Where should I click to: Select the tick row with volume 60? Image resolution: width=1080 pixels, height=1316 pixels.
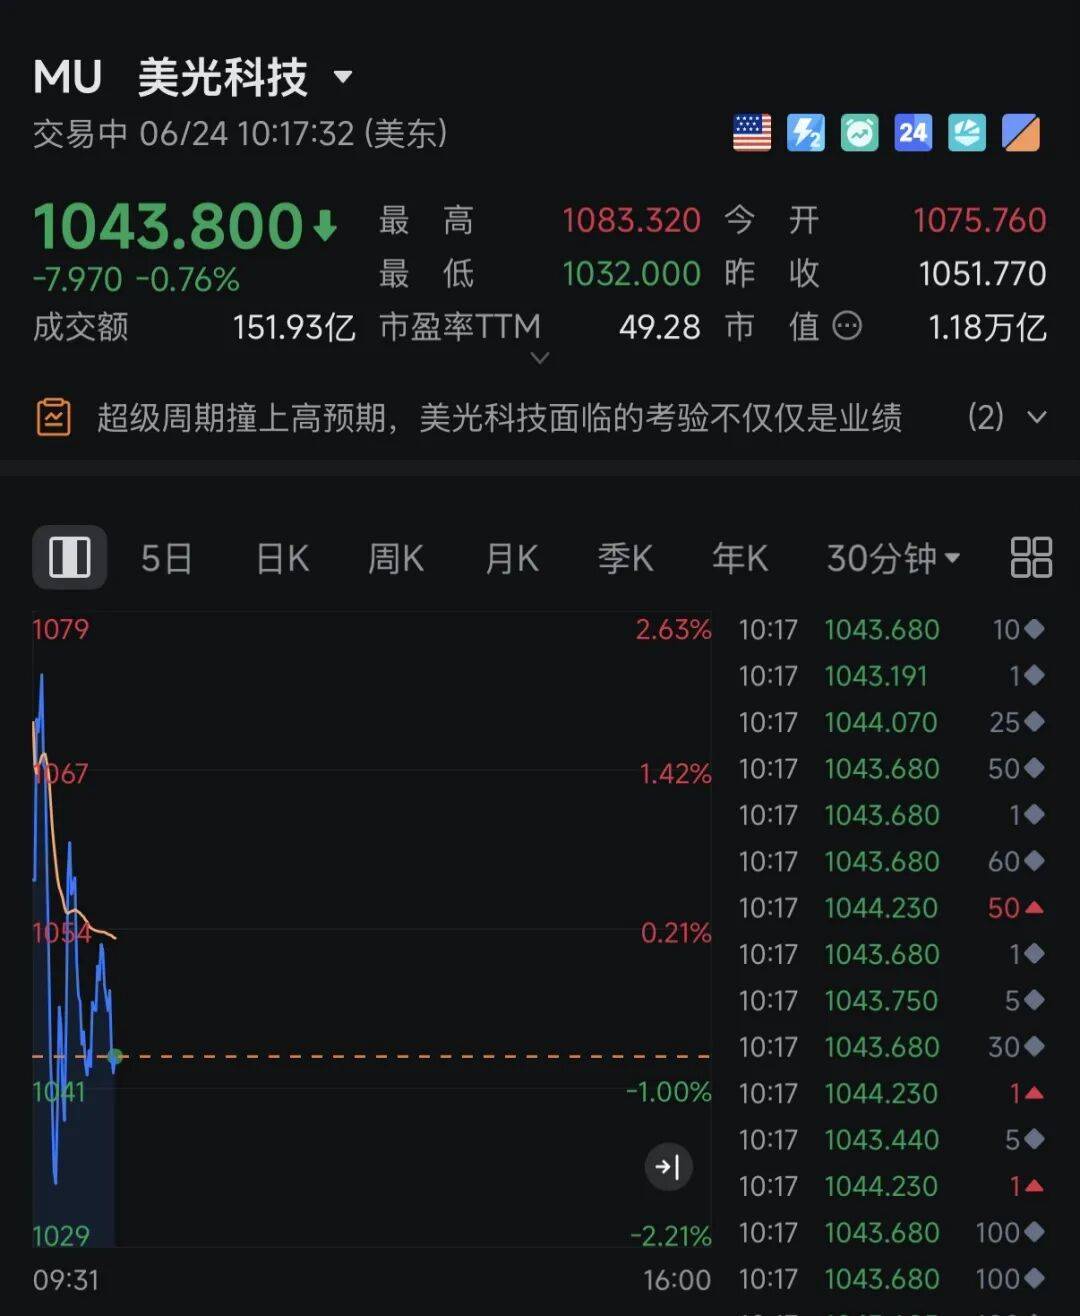point(892,861)
